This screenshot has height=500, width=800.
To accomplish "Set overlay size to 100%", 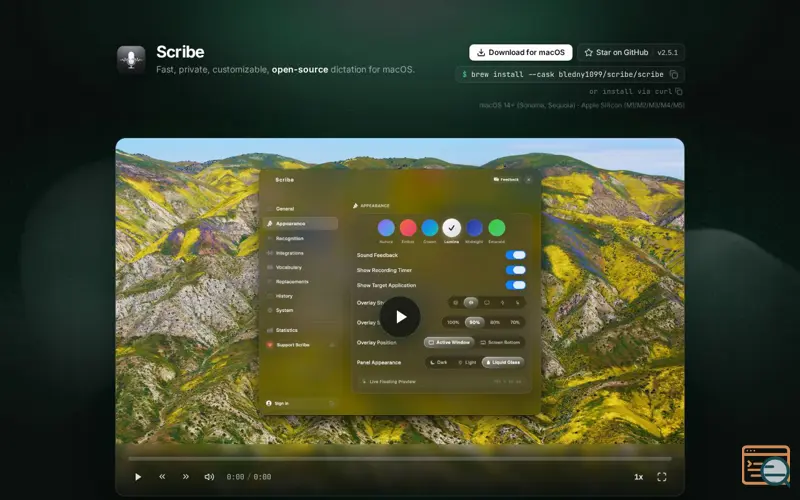I will pyautogui.click(x=453, y=322).
